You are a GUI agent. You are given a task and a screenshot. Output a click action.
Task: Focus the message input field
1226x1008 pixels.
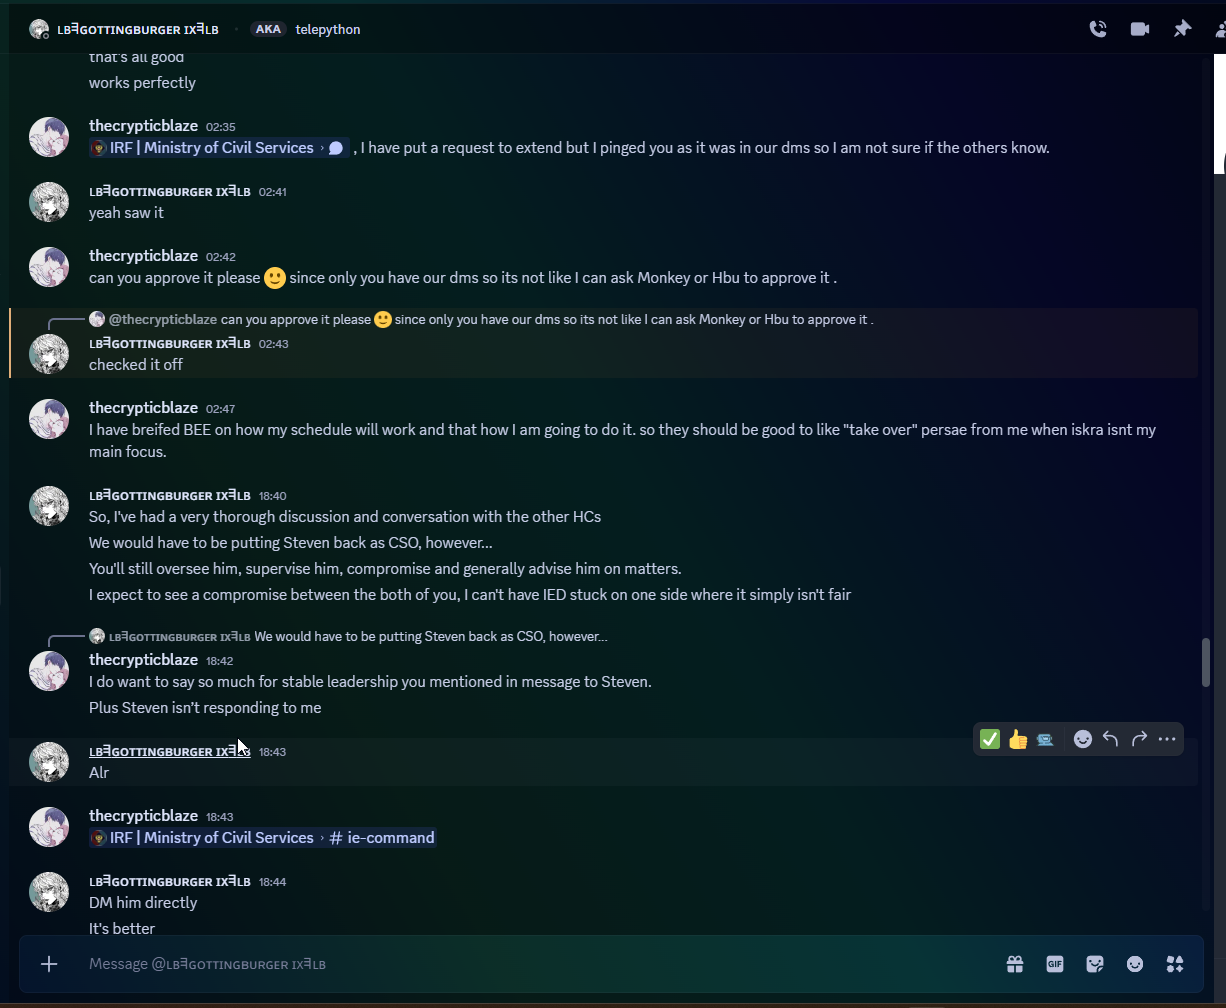tap(500, 964)
